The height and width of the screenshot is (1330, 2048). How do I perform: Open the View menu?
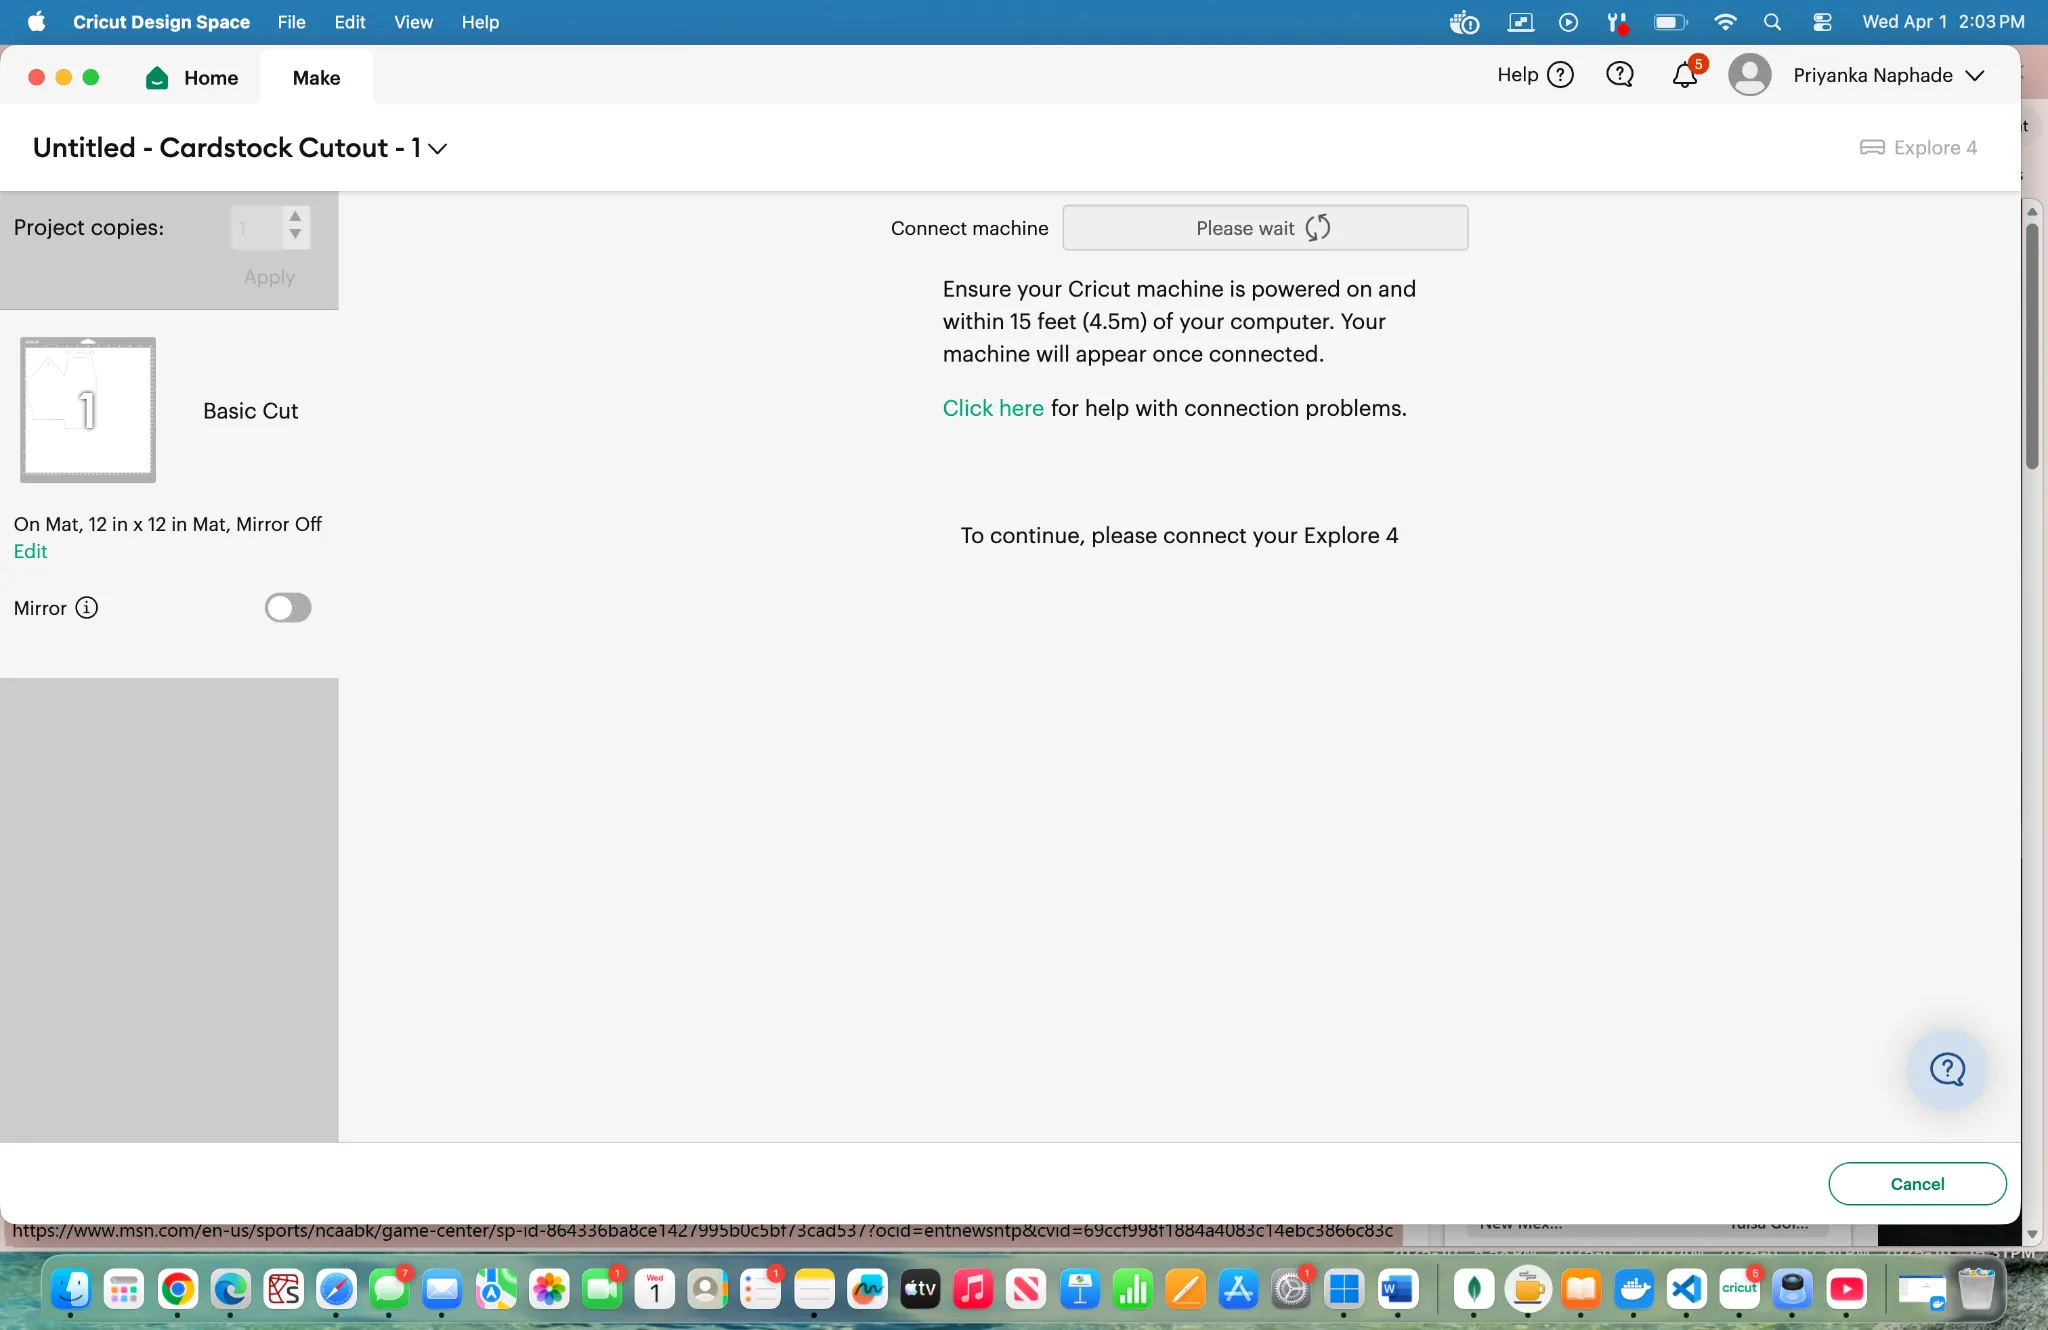[413, 22]
